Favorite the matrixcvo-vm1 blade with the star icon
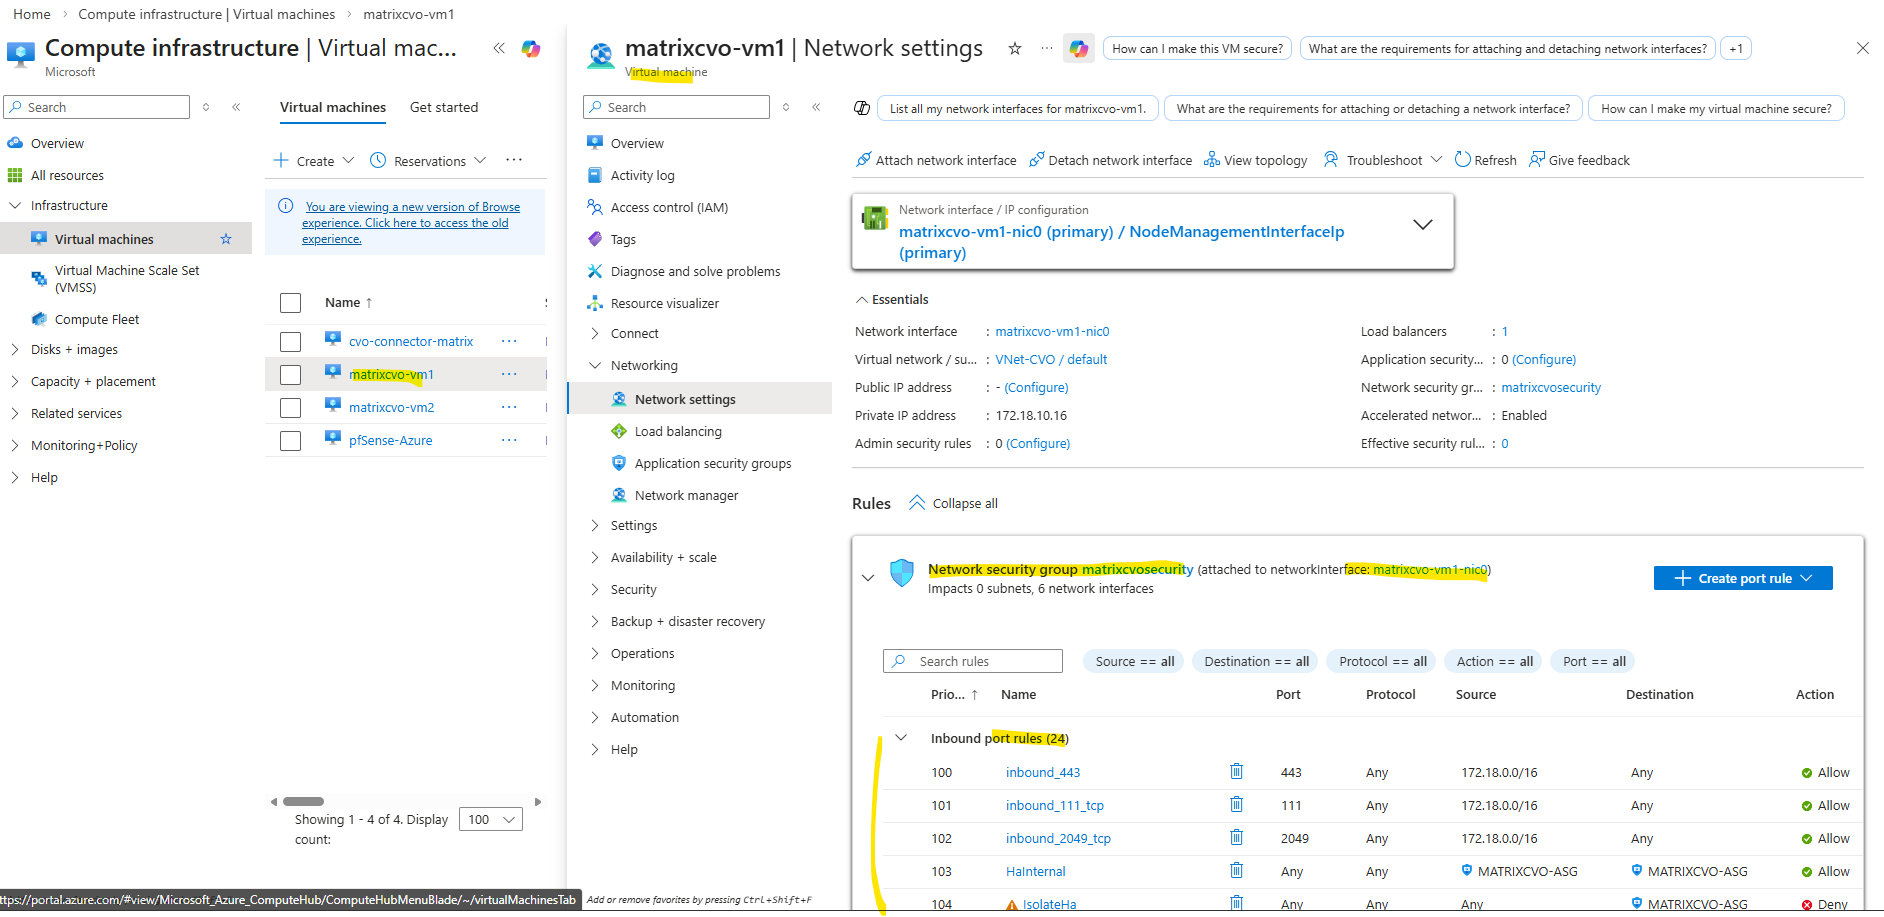The height and width of the screenshot is (917, 1884). point(1015,48)
